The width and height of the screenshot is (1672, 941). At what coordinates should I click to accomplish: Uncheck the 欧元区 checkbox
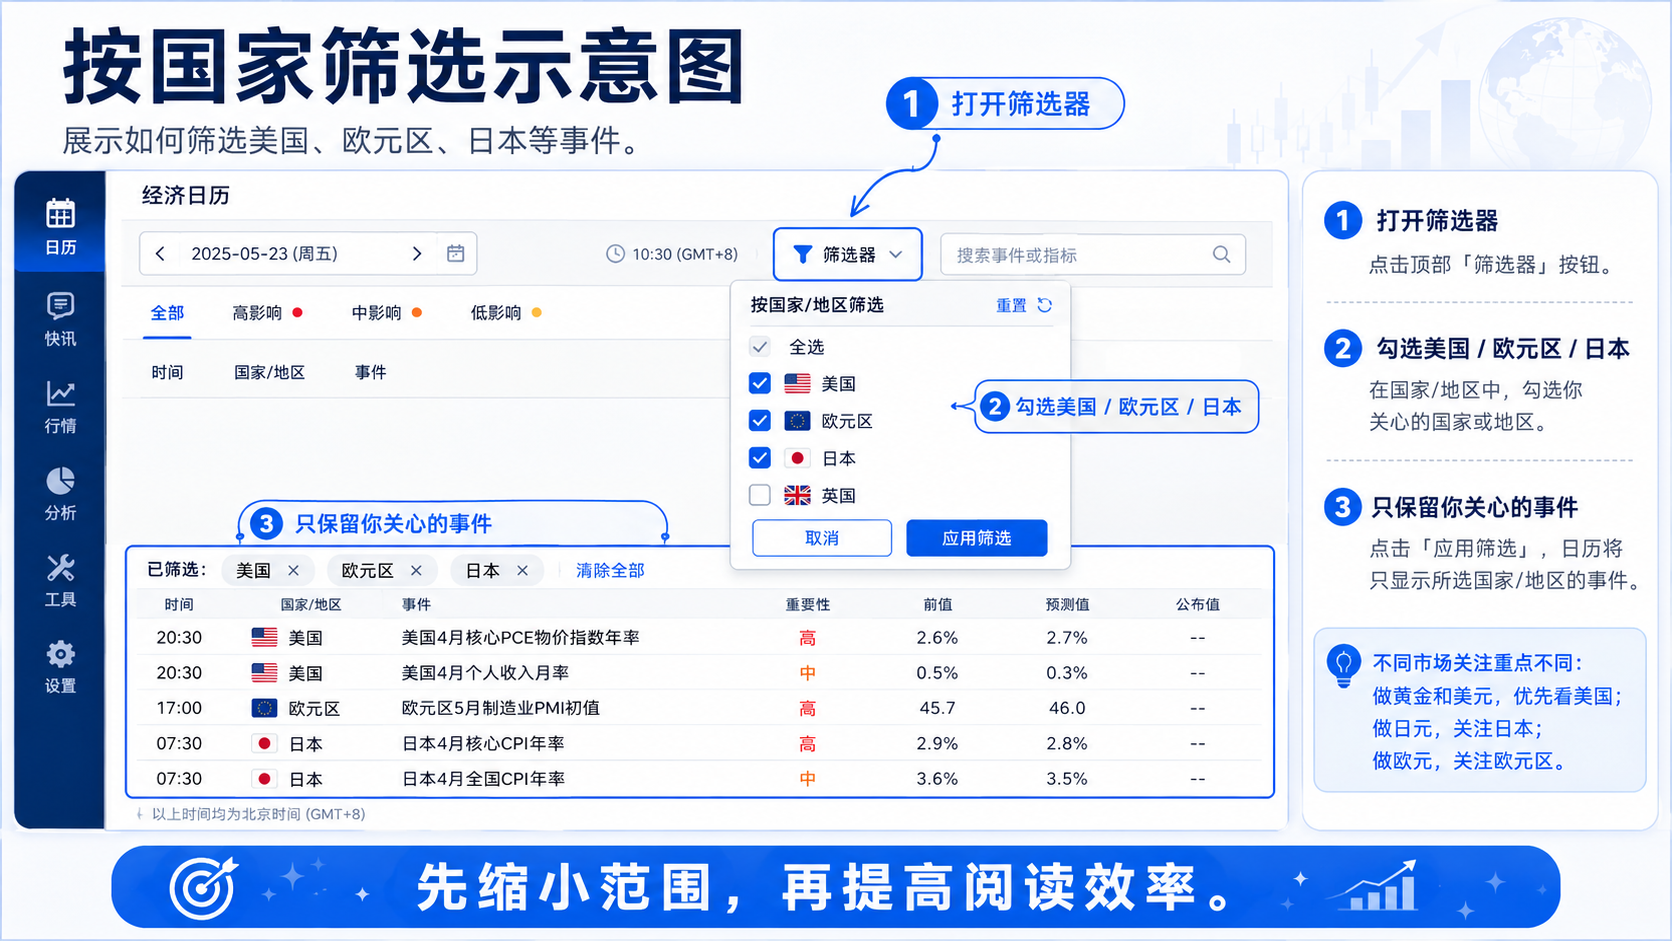(x=760, y=421)
